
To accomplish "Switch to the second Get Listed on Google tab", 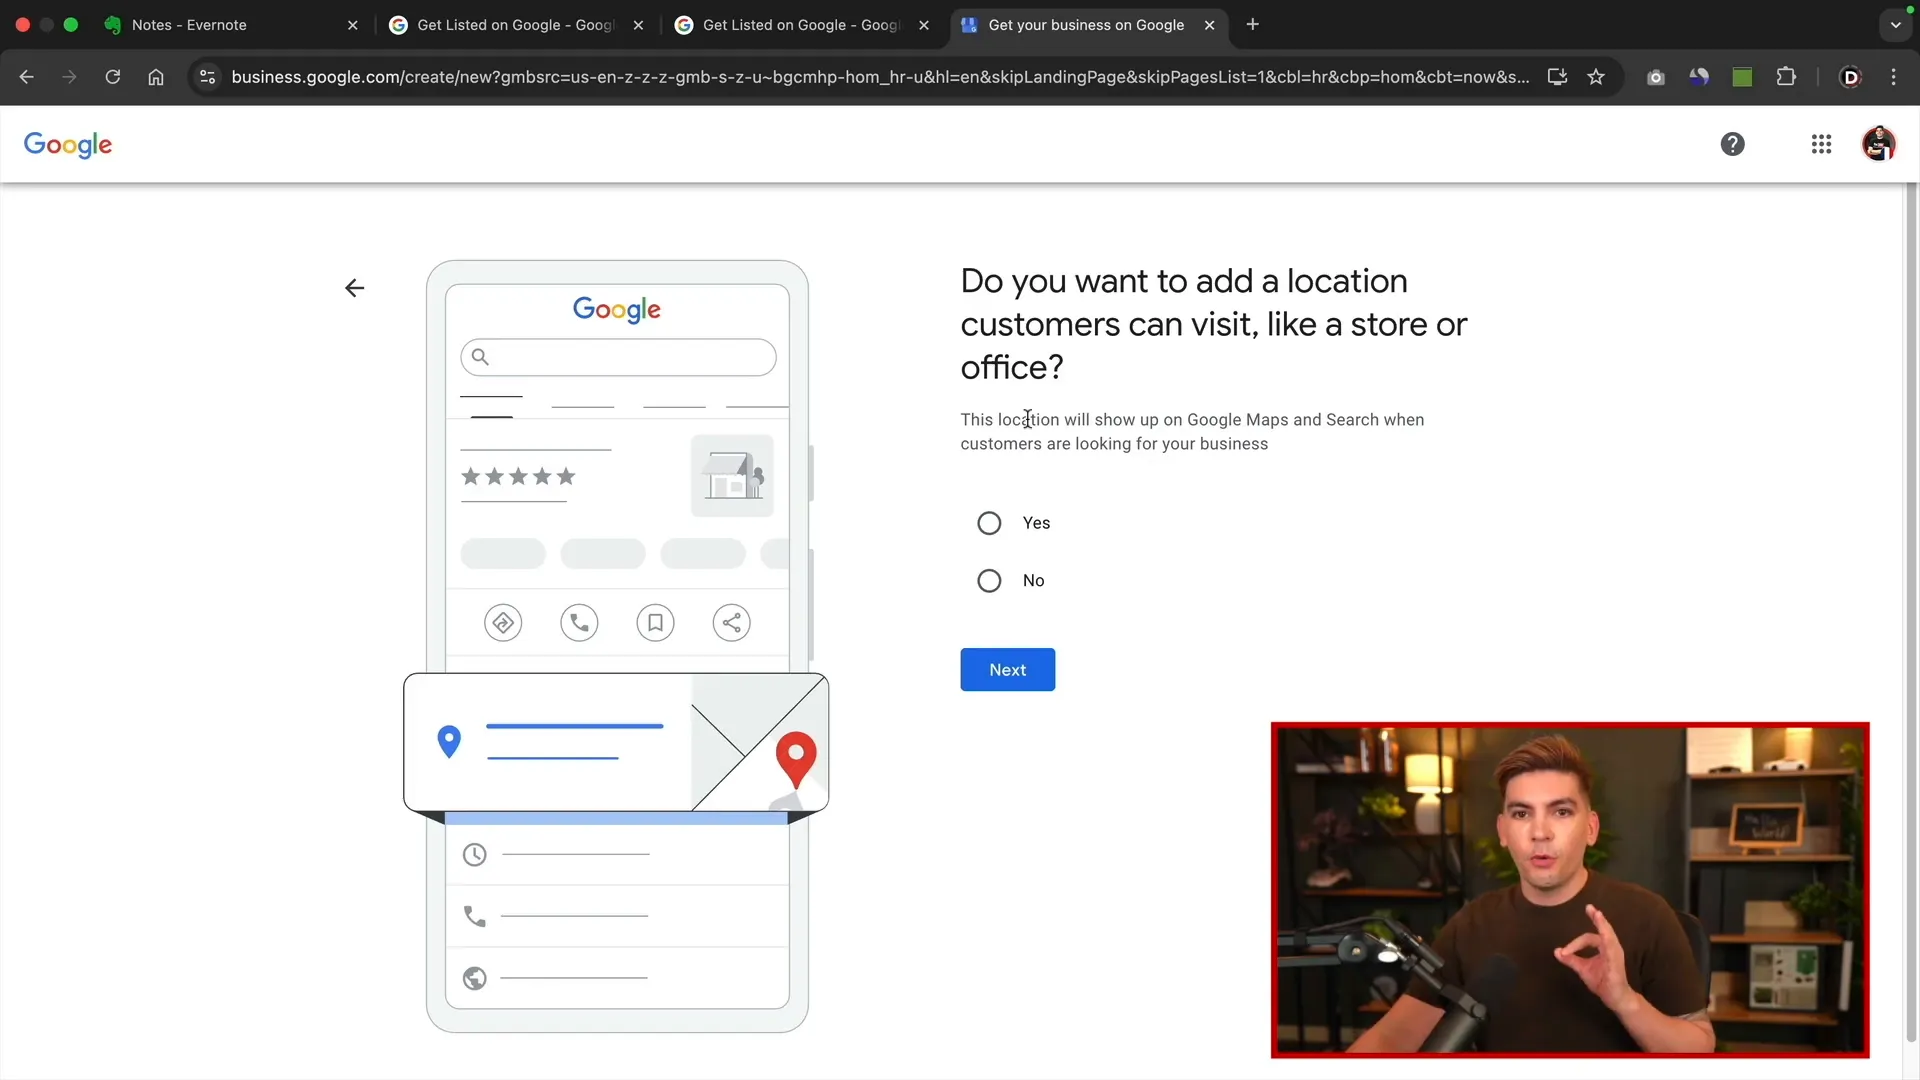I will (x=801, y=25).
